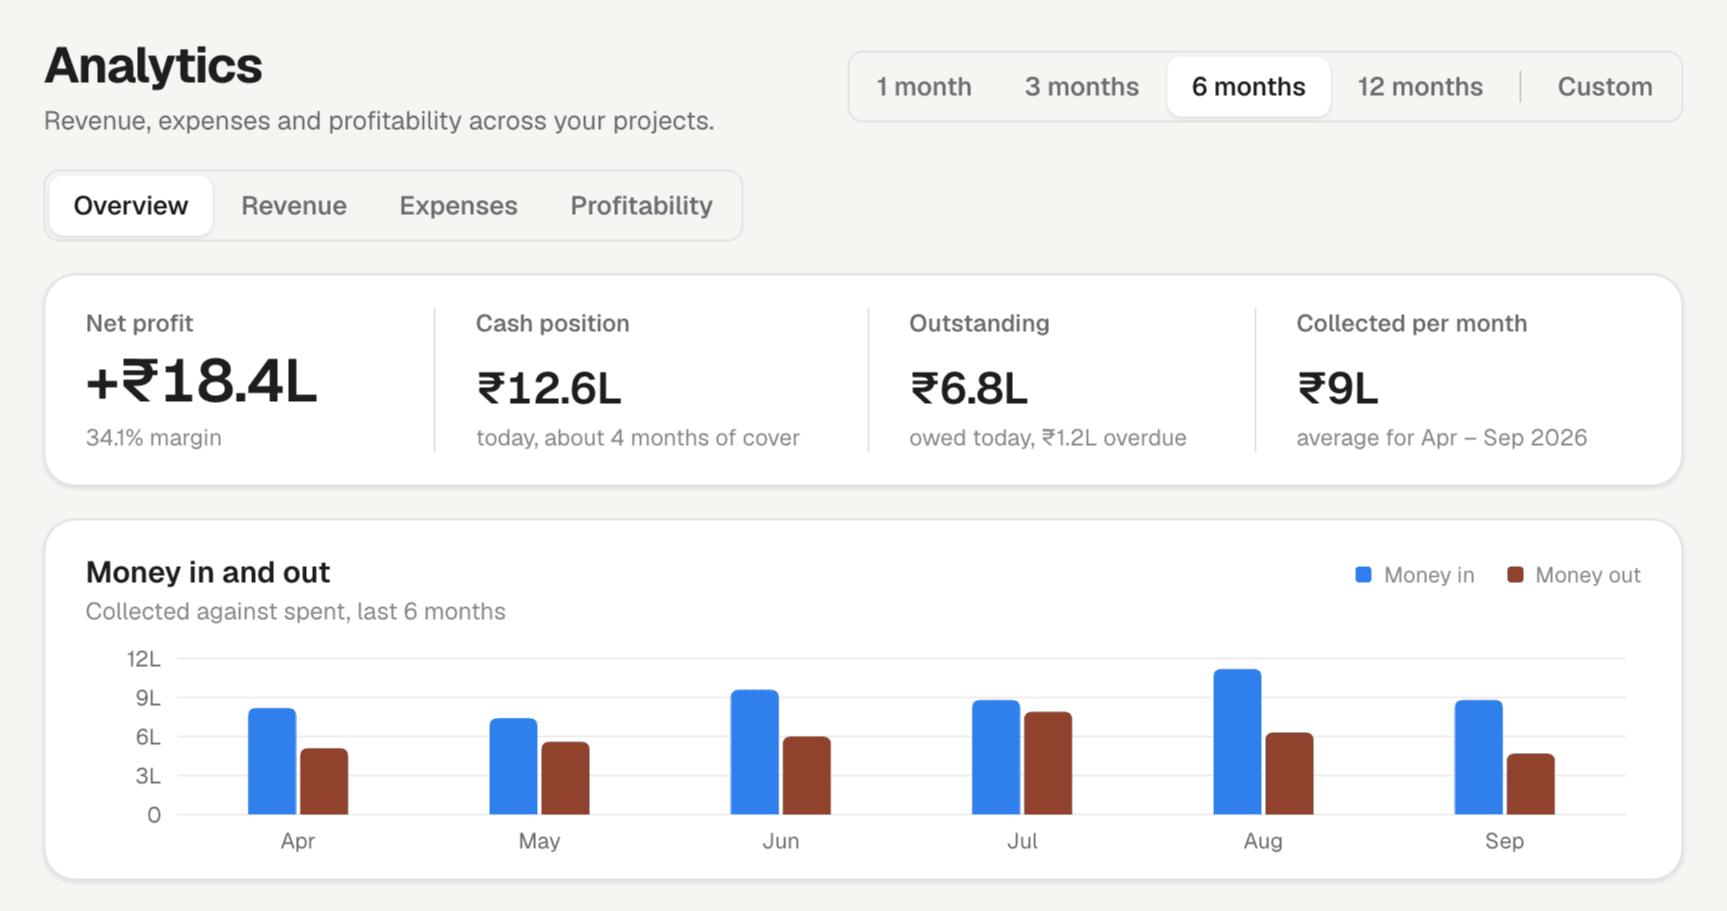This screenshot has width=1727, height=911.
Task: Select the May Money out brown bar
Action: point(565,778)
